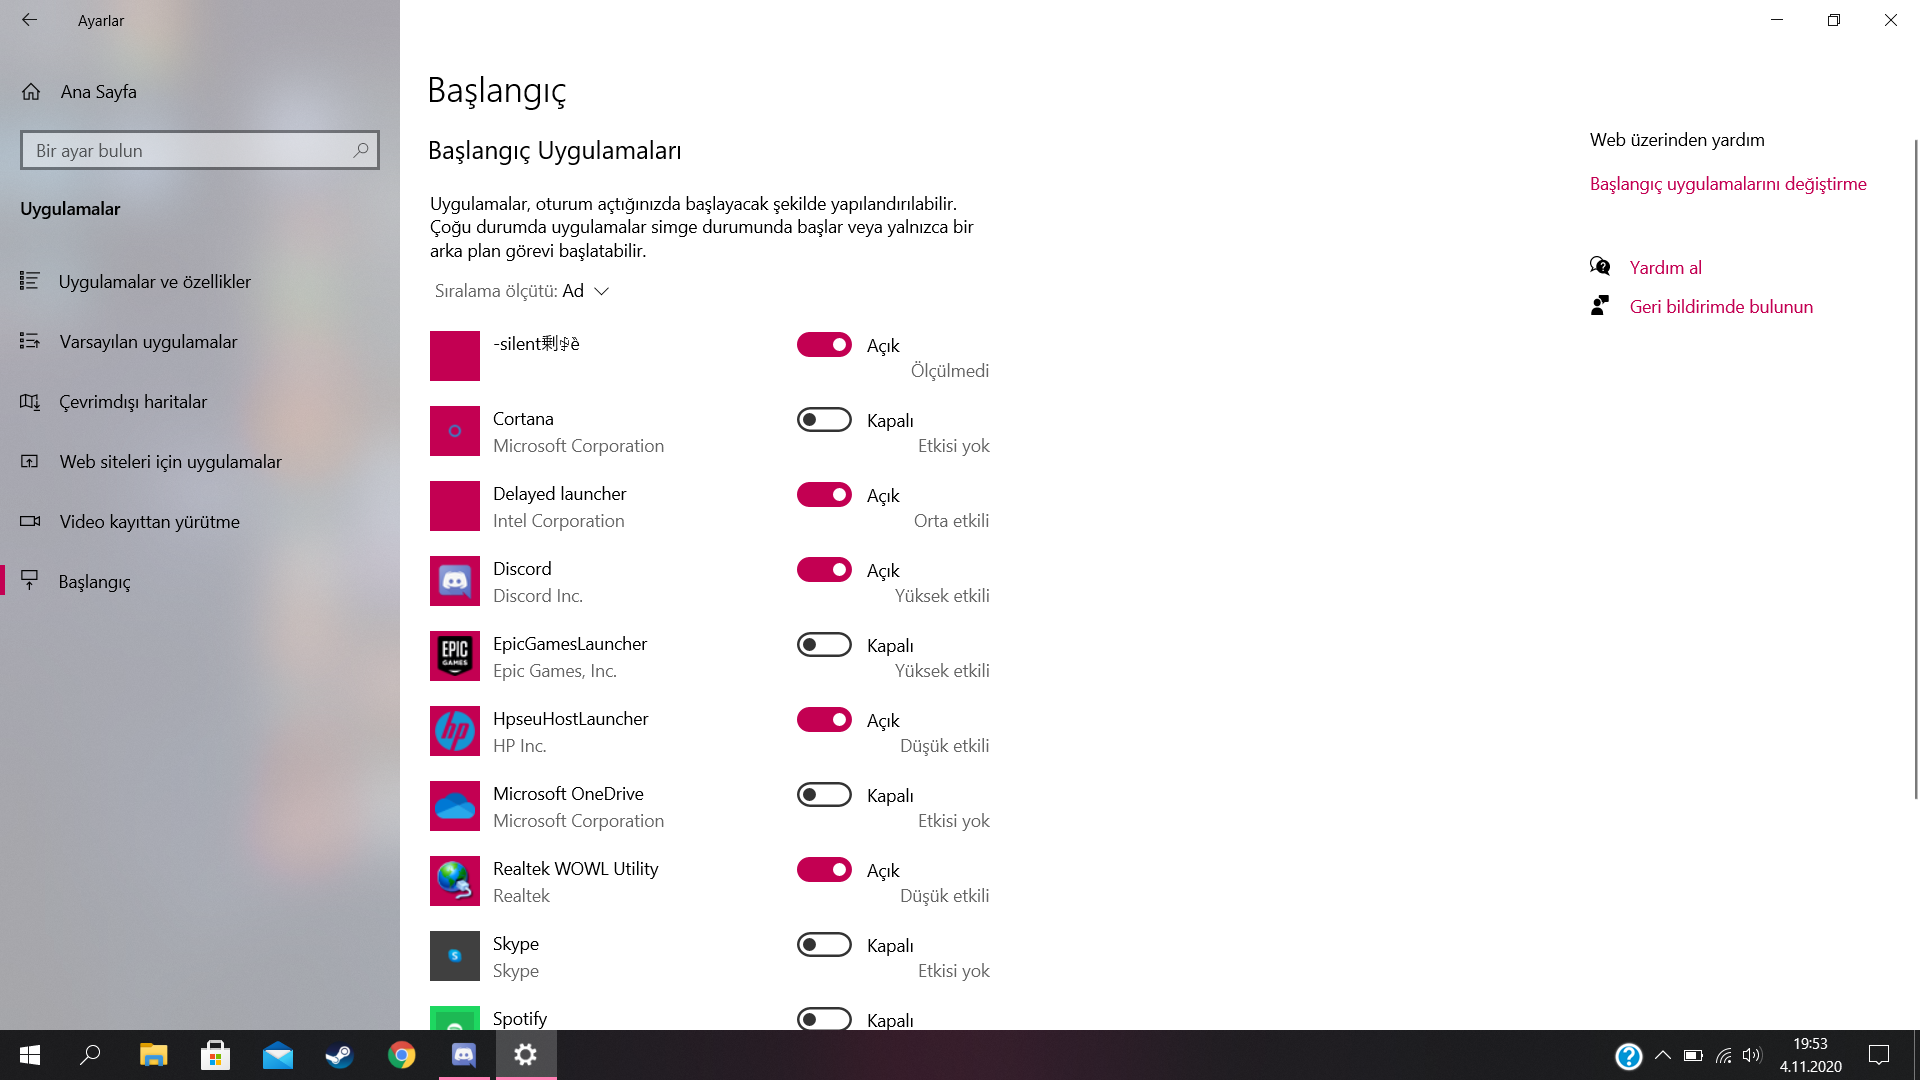
Task: Open the Windows Start menu
Action: pyautogui.click(x=30, y=1055)
